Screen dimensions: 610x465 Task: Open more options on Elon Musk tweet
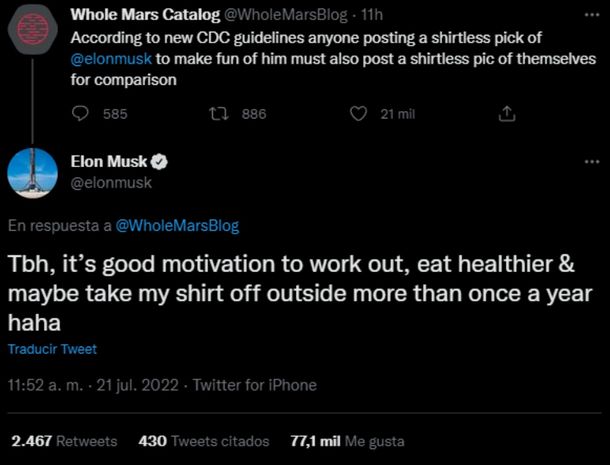[x=591, y=161]
